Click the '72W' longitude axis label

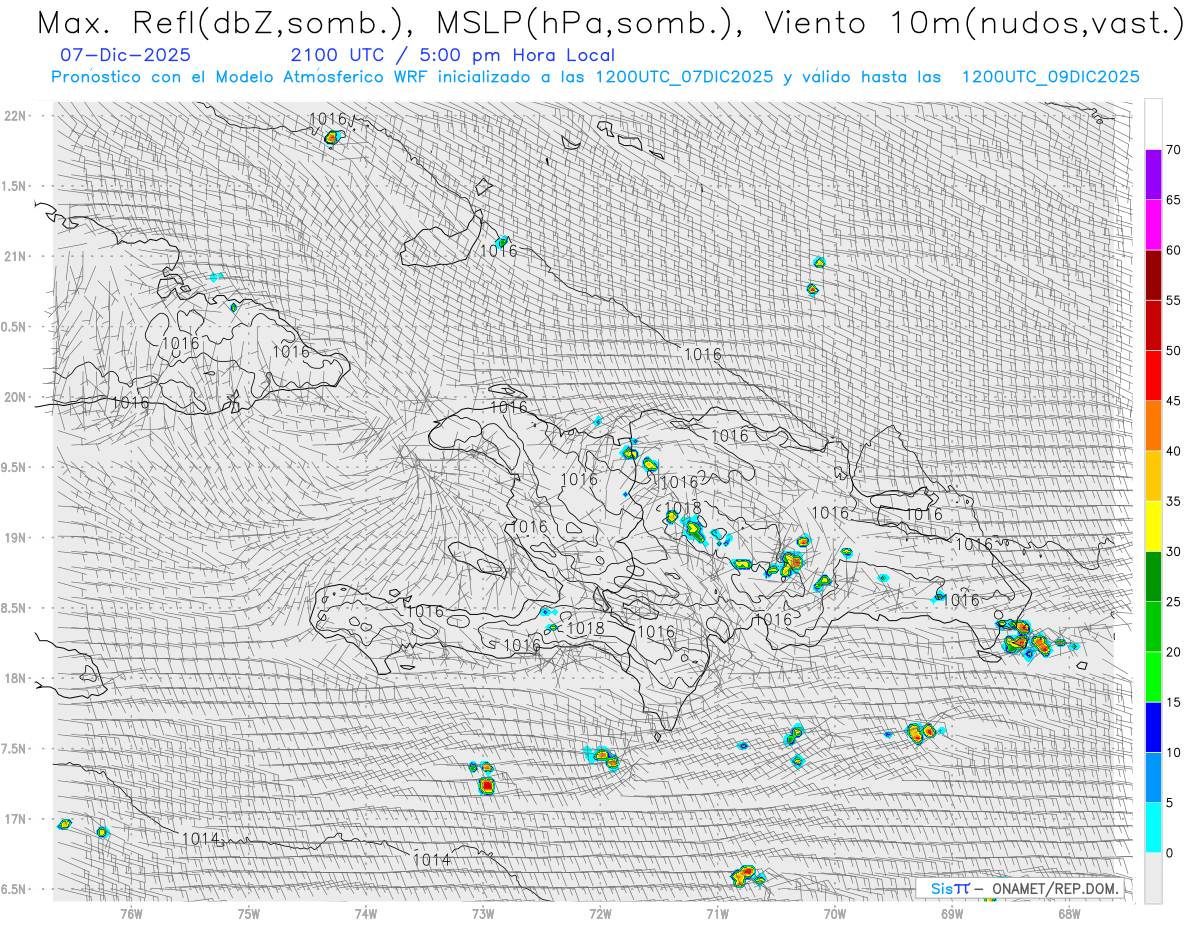[600, 913]
